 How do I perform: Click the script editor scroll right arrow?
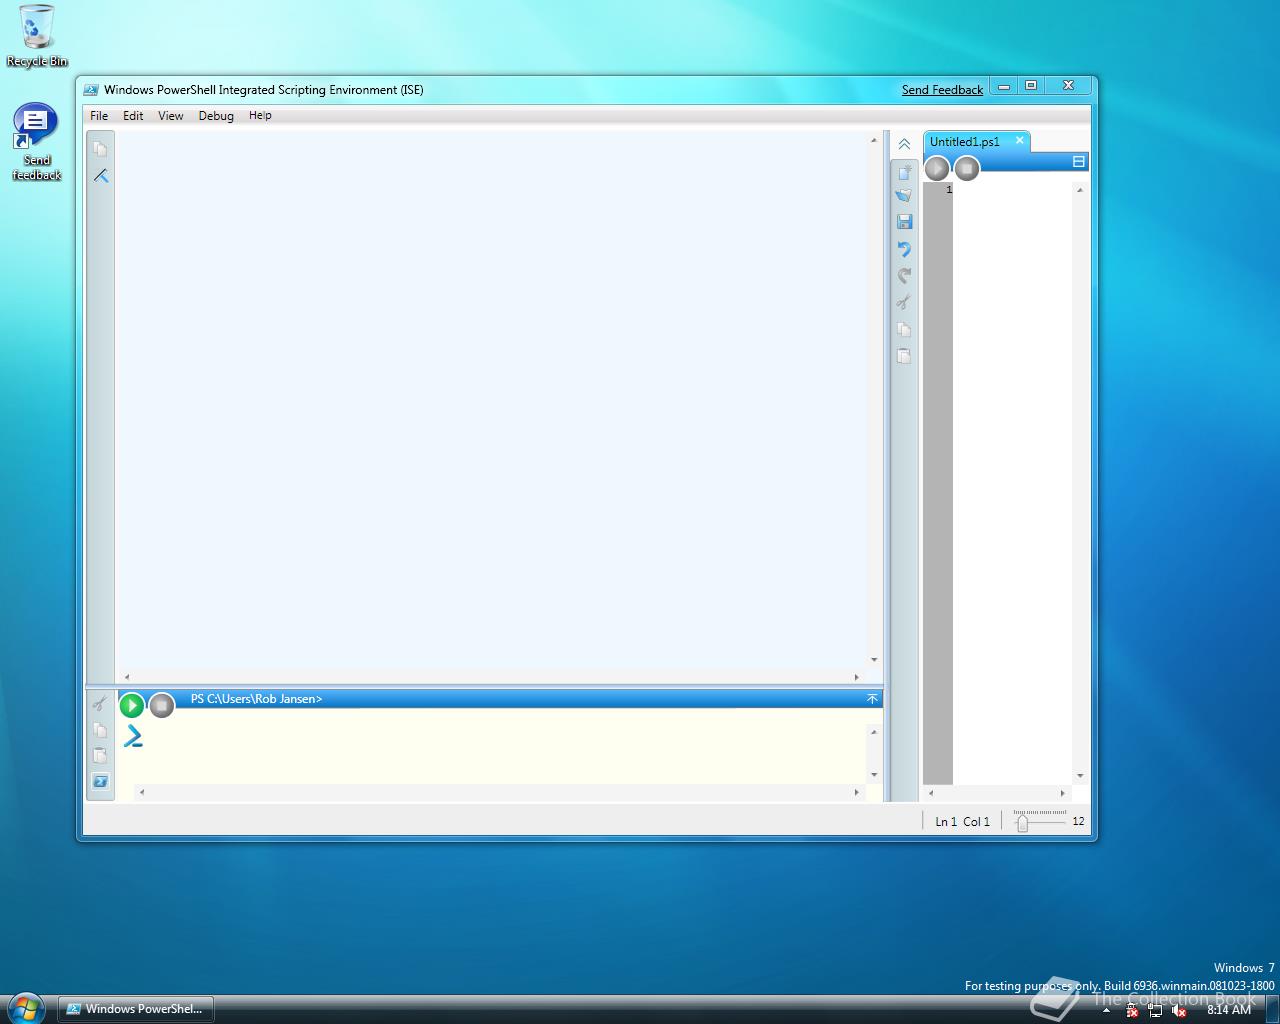click(x=1062, y=793)
